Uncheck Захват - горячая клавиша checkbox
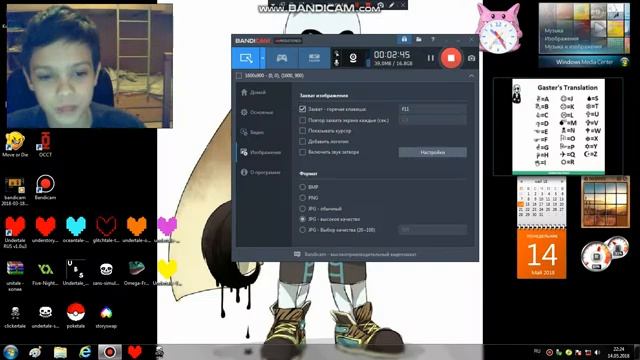The height and width of the screenshot is (360, 640). pos(302,109)
